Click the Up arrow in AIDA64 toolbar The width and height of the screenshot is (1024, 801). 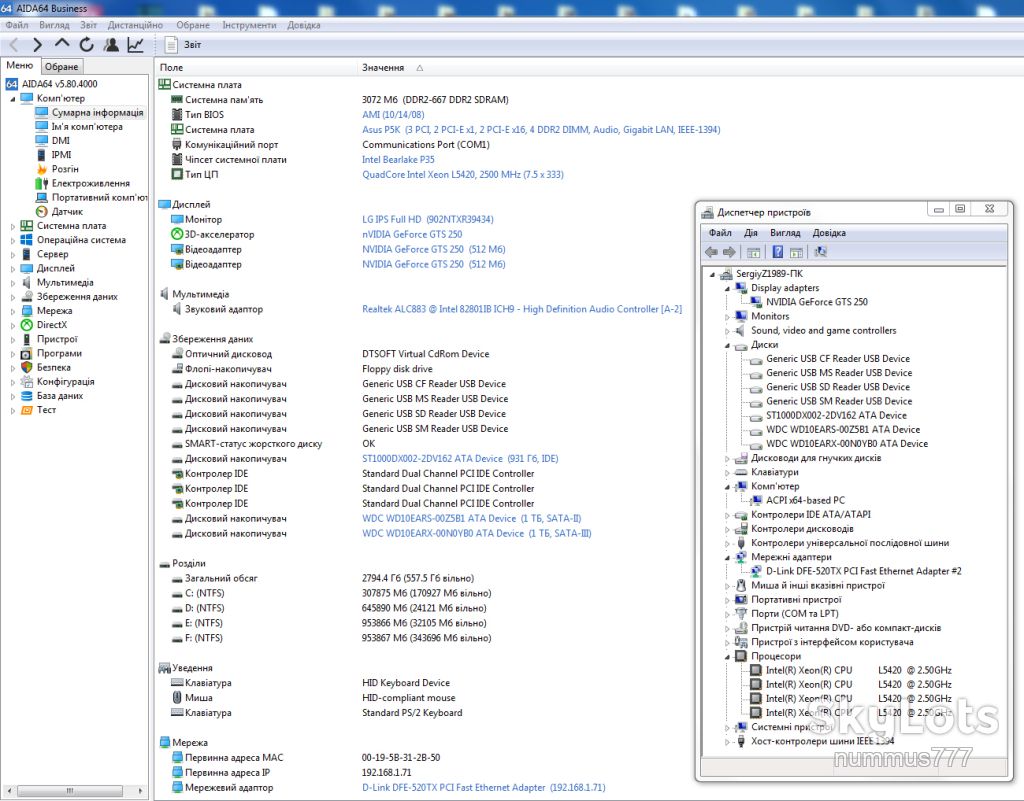62,44
